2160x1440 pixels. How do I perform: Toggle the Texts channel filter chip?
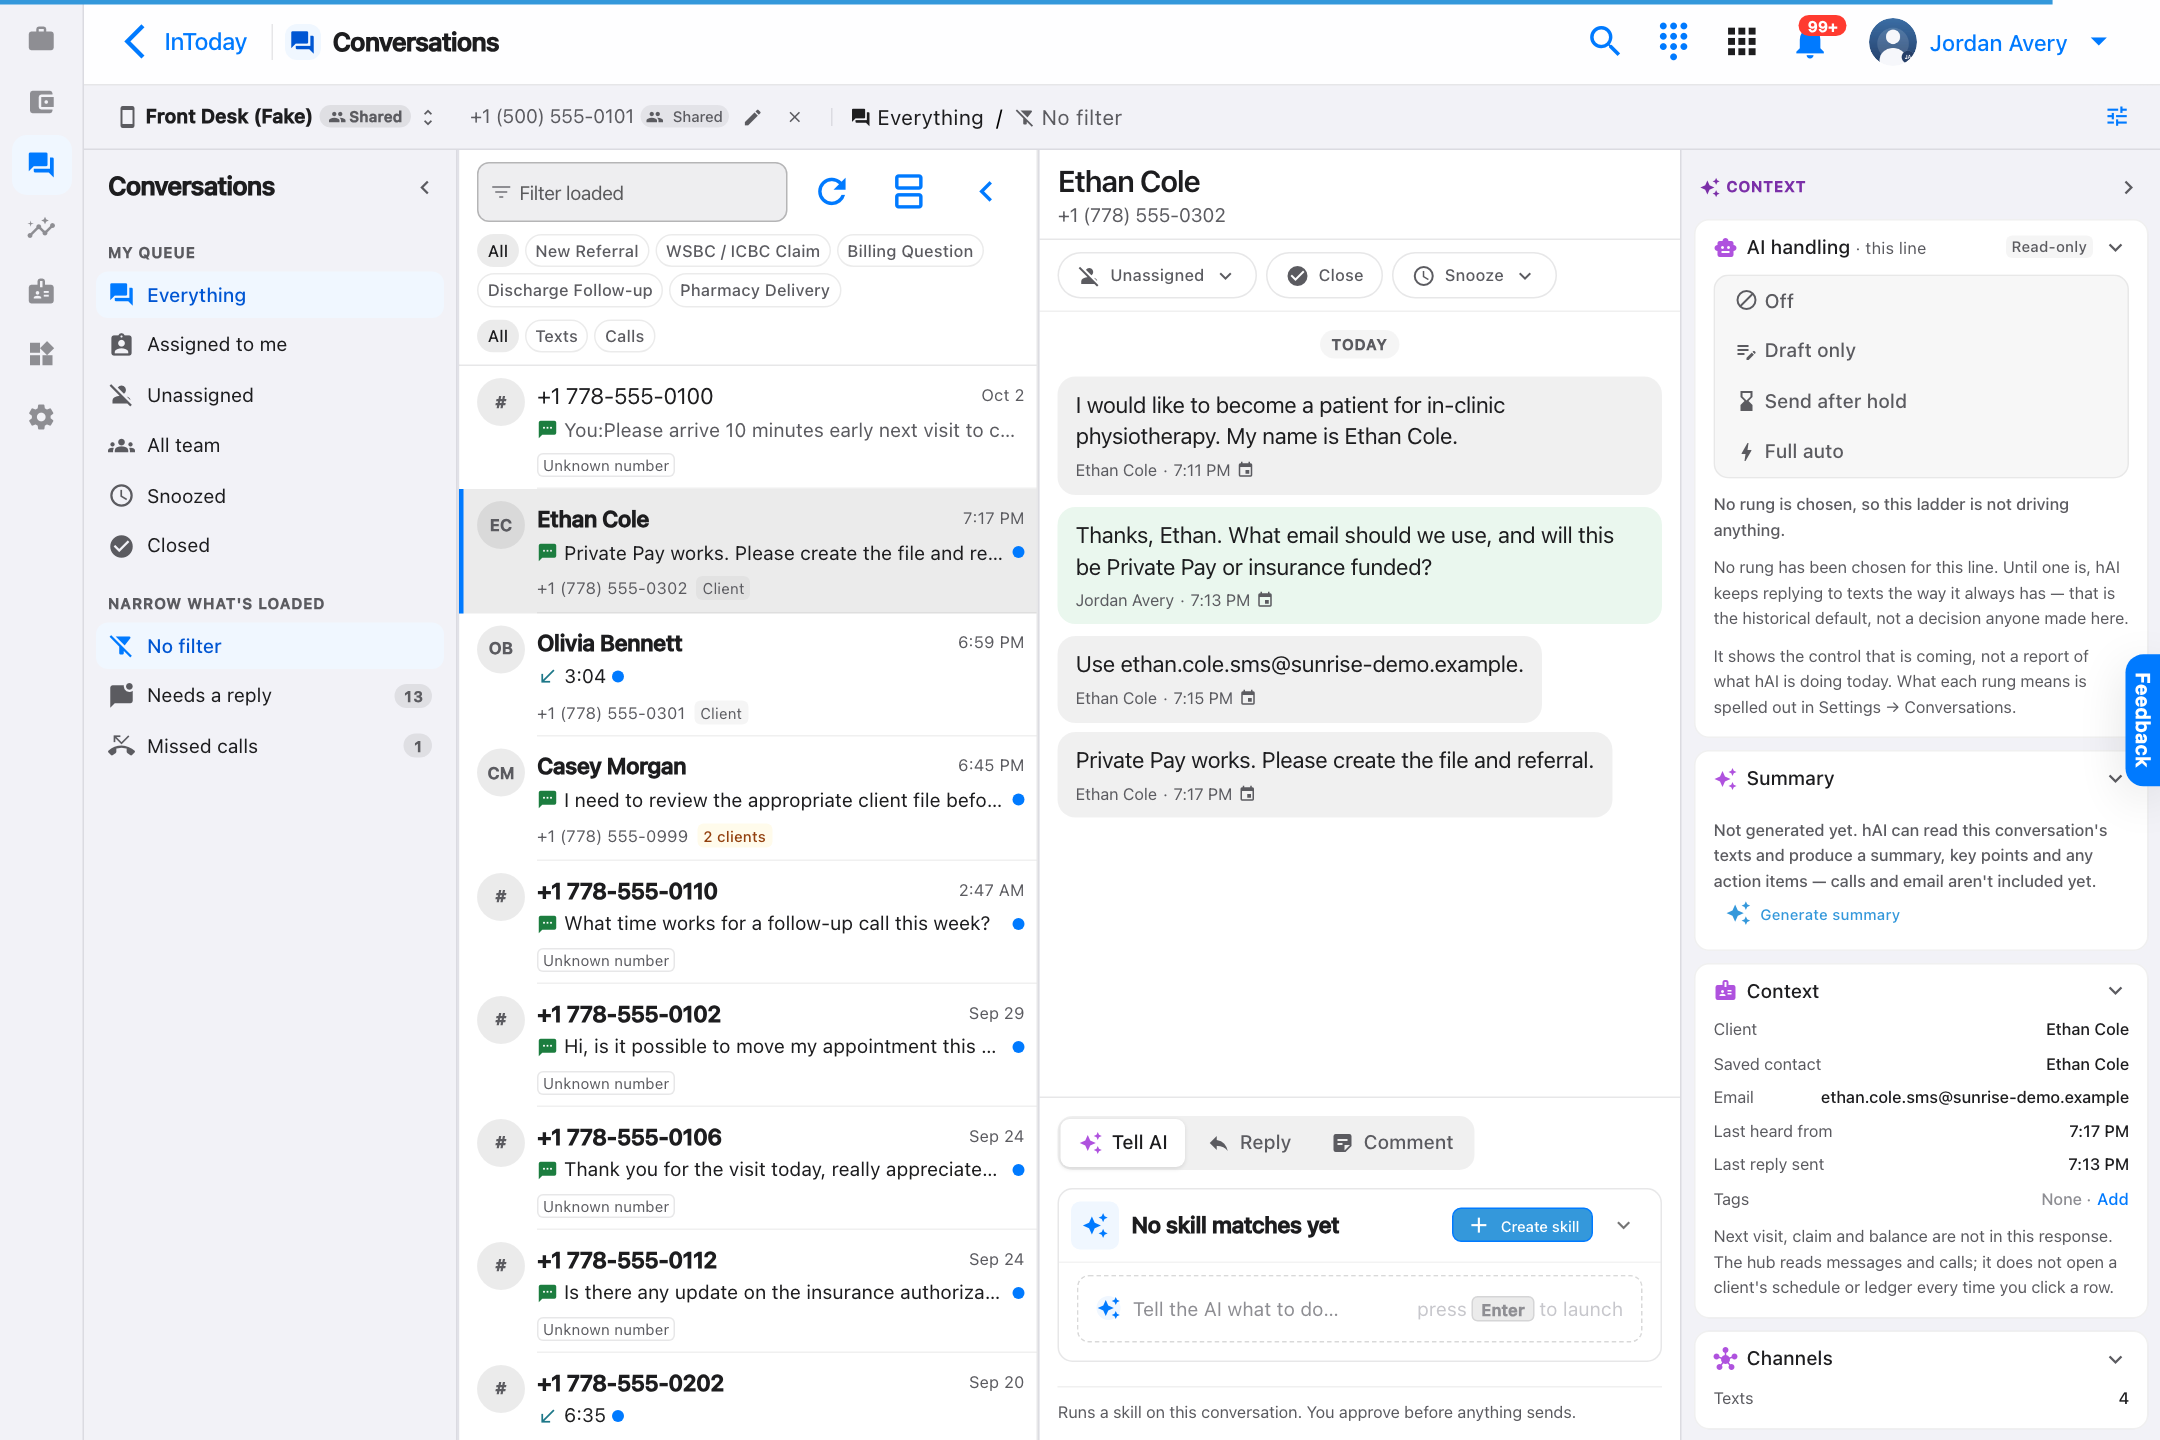(x=556, y=336)
